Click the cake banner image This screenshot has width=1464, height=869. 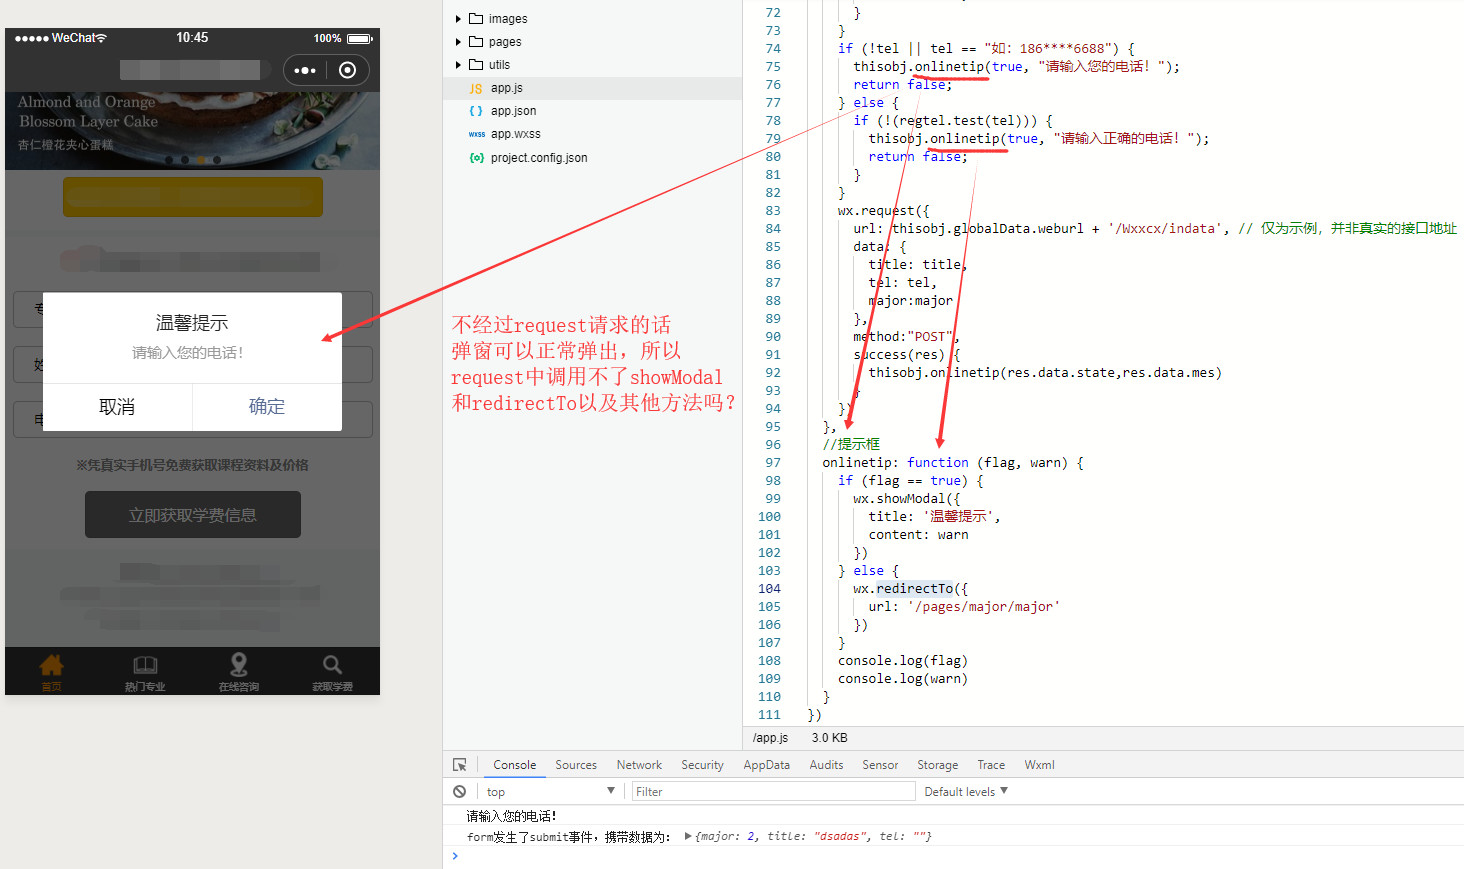point(193,131)
